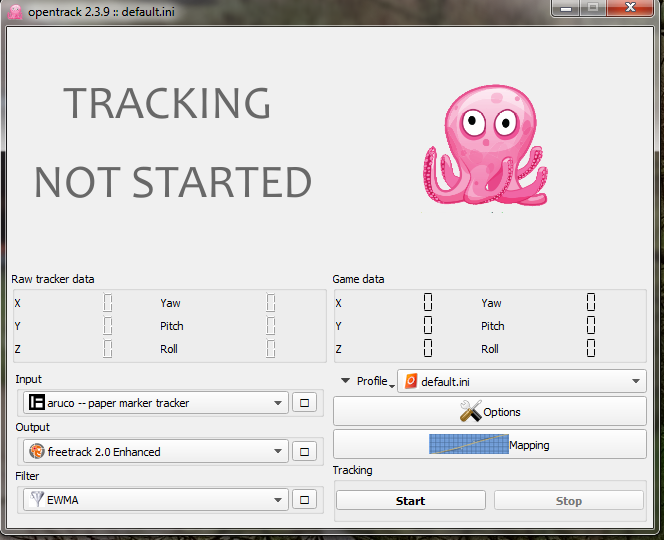Click the Raw tracker 'Pitch' label
This screenshot has height=540, width=664.
point(172,326)
